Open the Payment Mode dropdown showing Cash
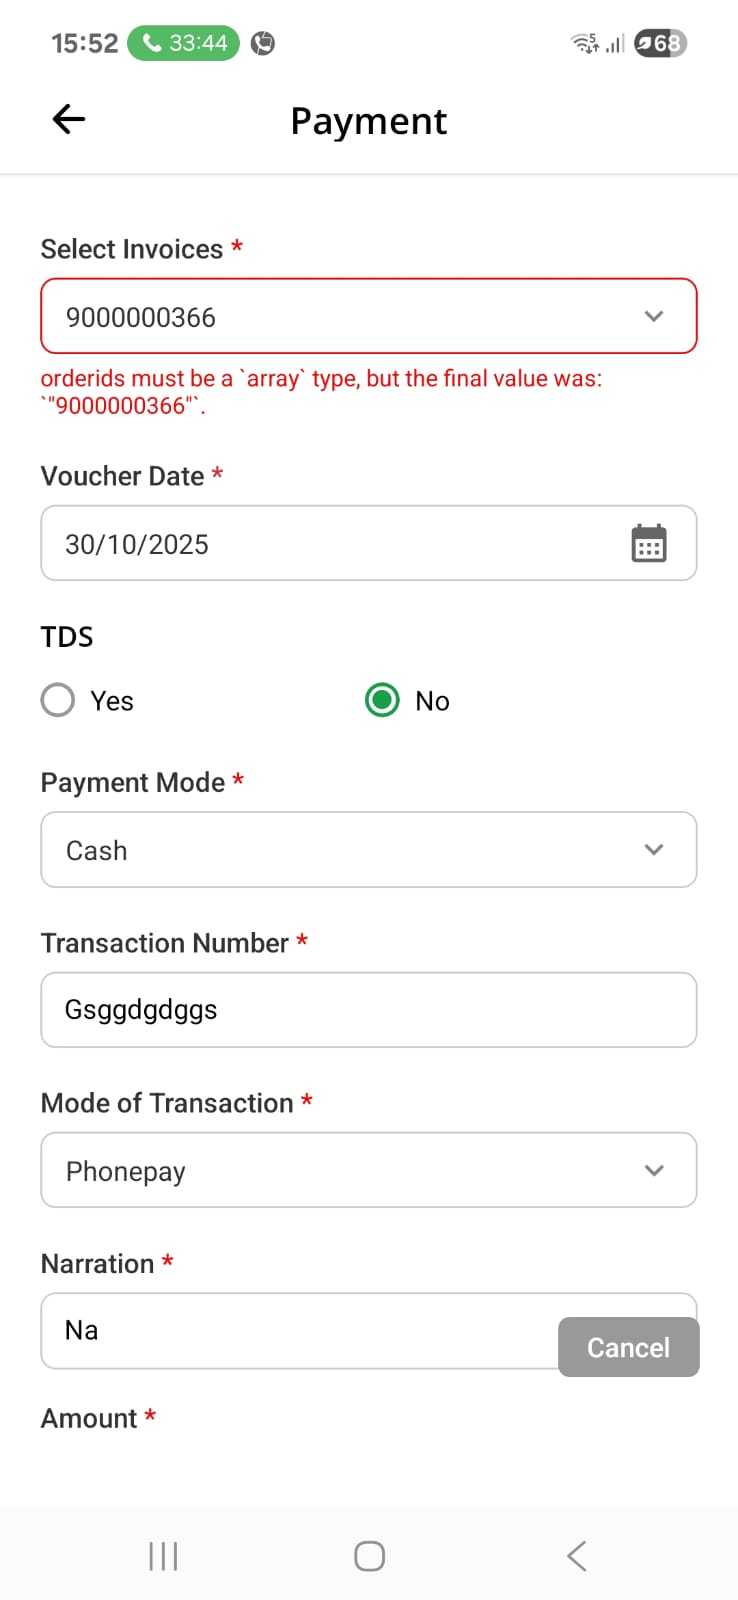The width and height of the screenshot is (738, 1600). (x=368, y=850)
